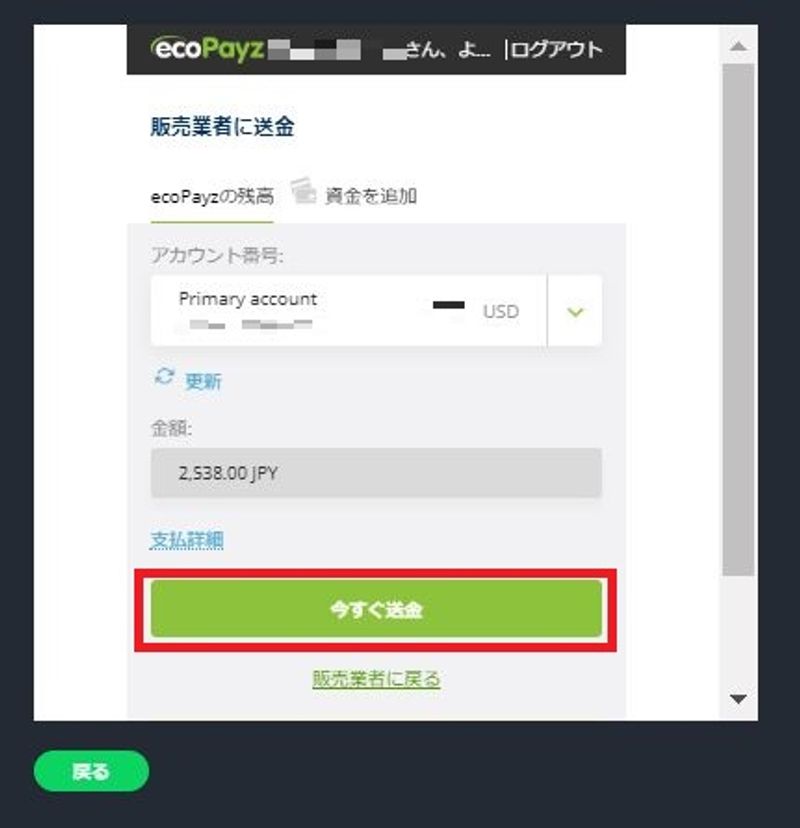Viewport: 800px width, 828px height.
Task: Click scrollbar track below the thumb
Action: click(738, 631)
